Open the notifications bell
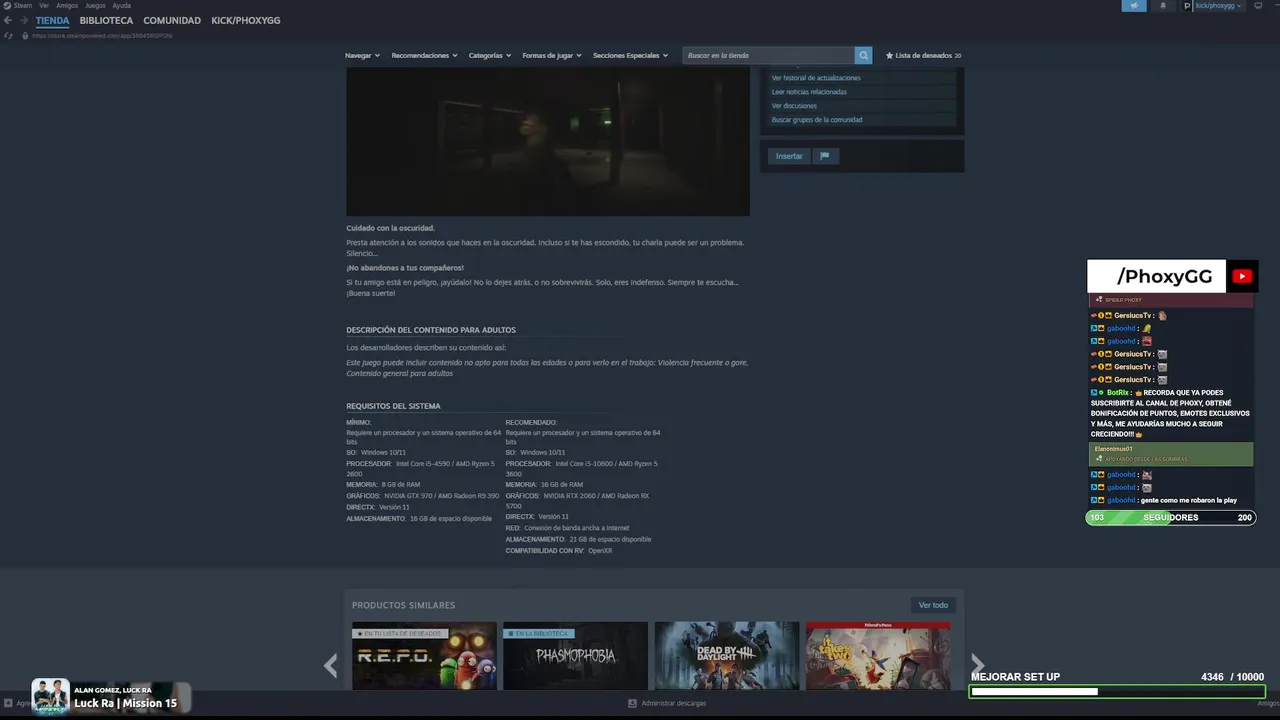The image size is (1280, 720). (x=1162, y=5)
